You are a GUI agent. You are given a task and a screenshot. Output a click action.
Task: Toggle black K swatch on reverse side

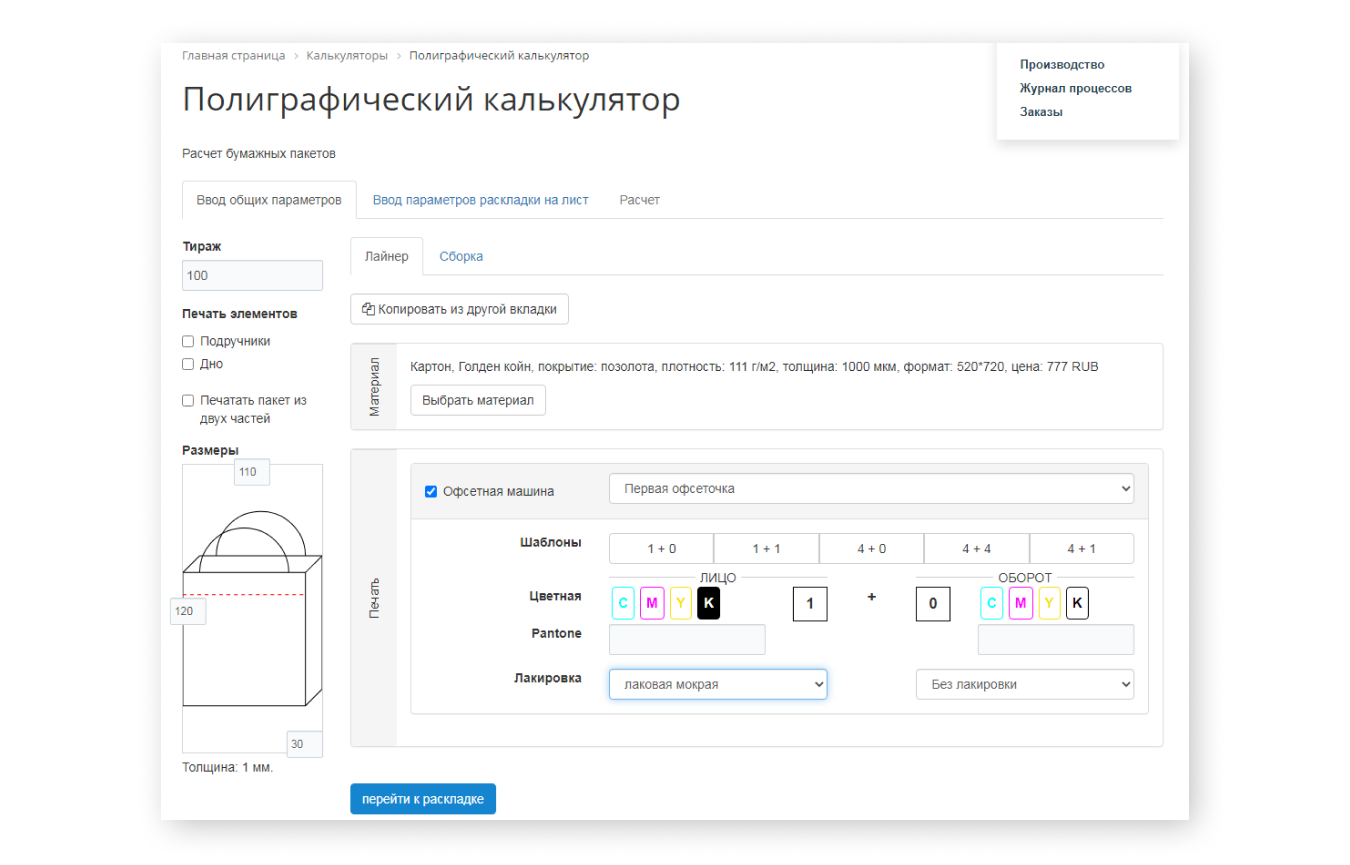(1077, 603)
